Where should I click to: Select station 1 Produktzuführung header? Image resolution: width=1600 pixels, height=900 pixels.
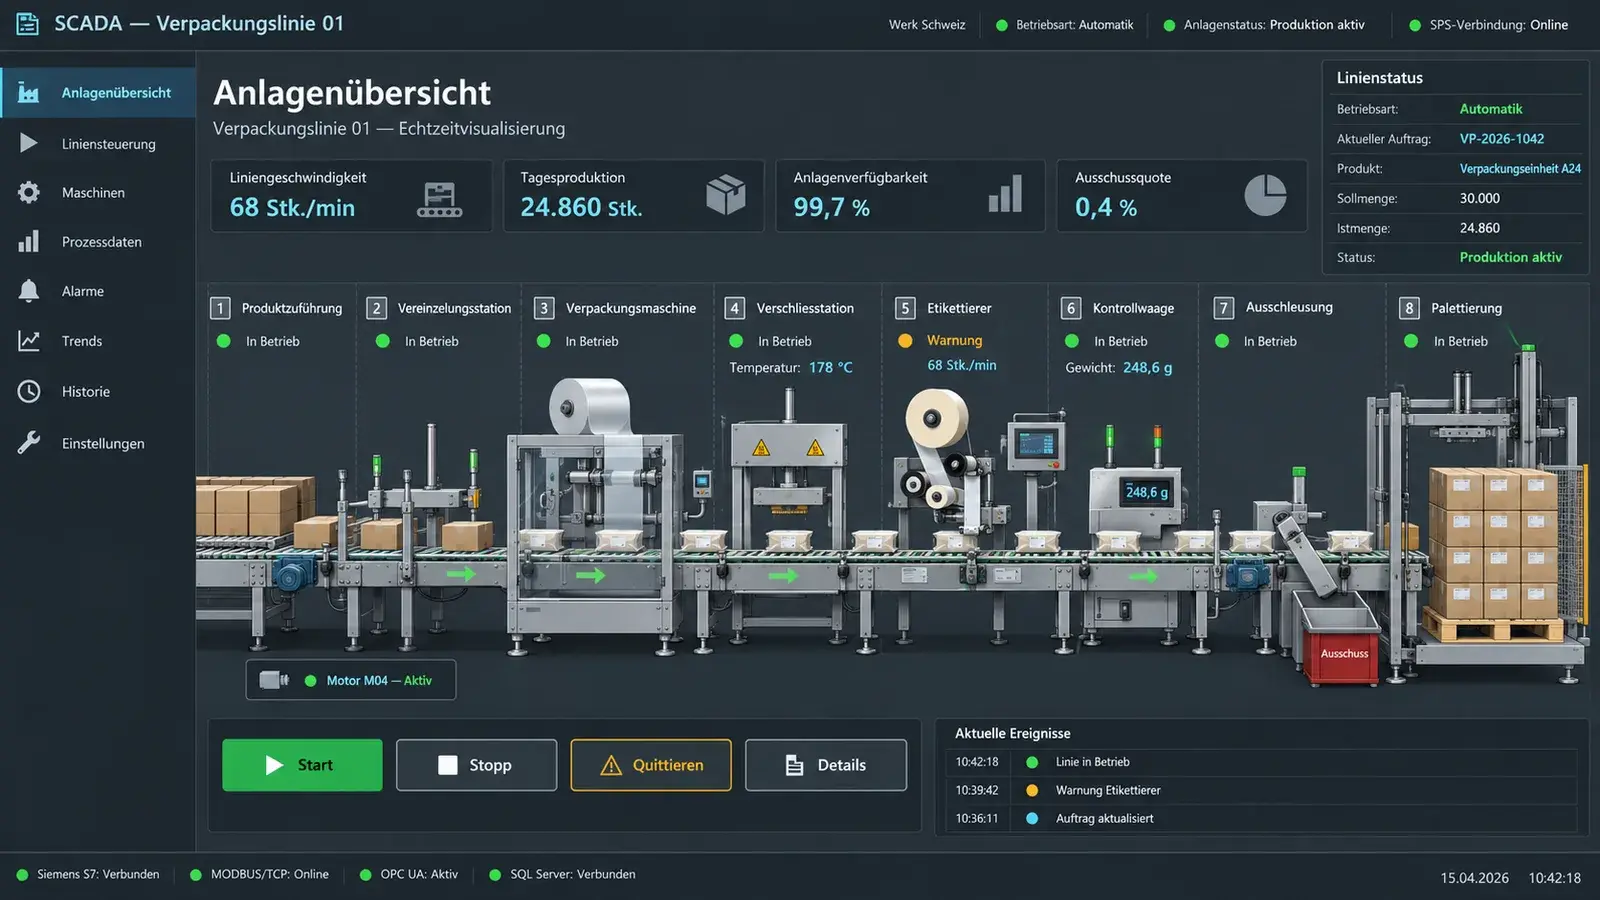point(277,308)
